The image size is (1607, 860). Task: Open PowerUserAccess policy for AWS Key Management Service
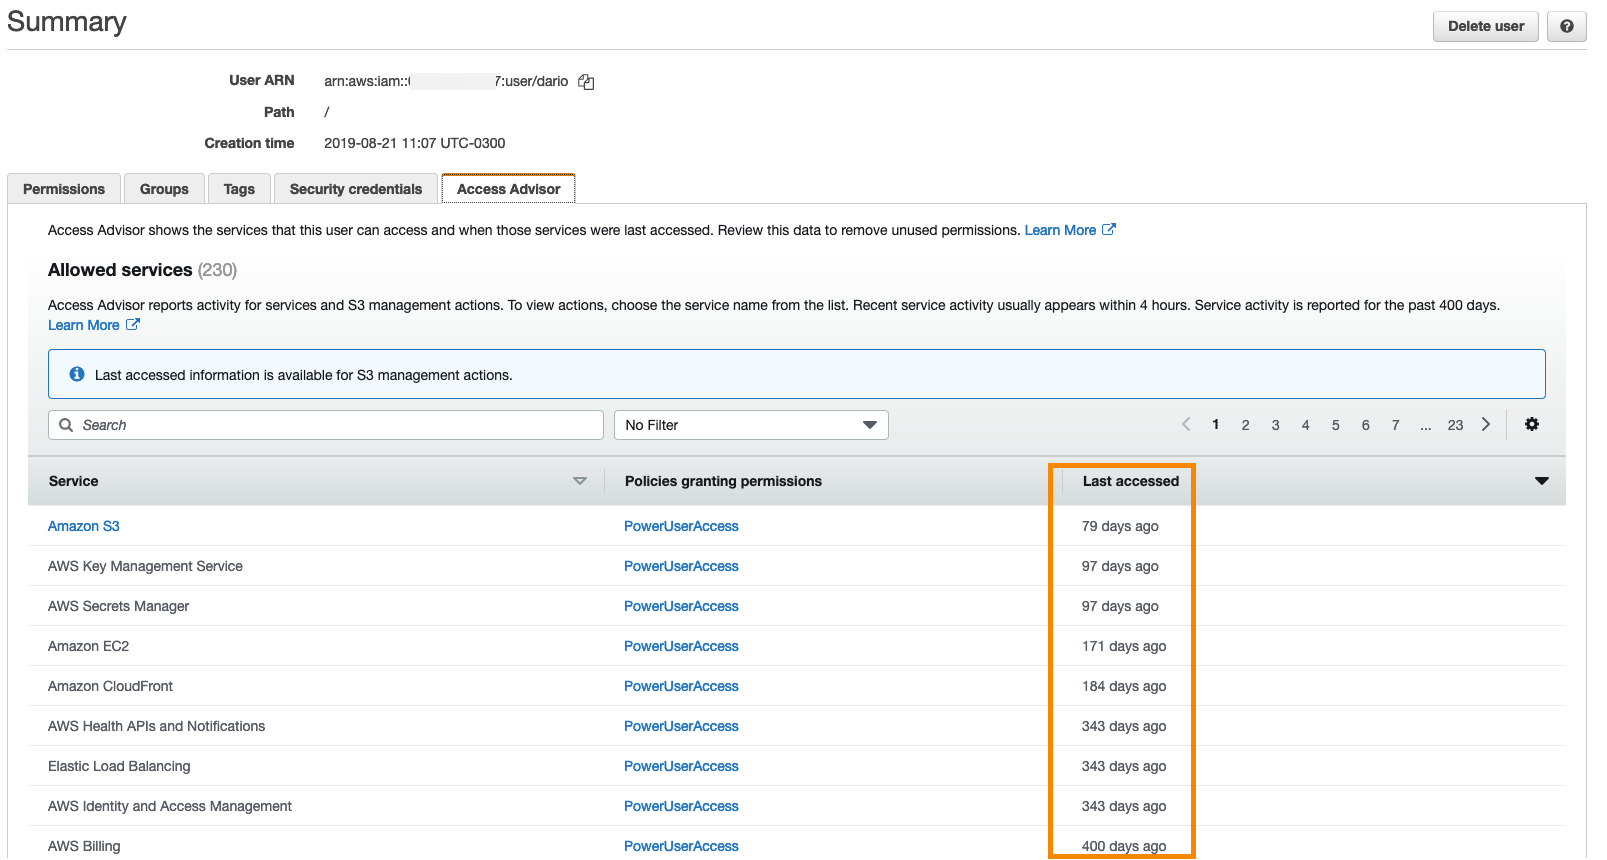(681, 566)
